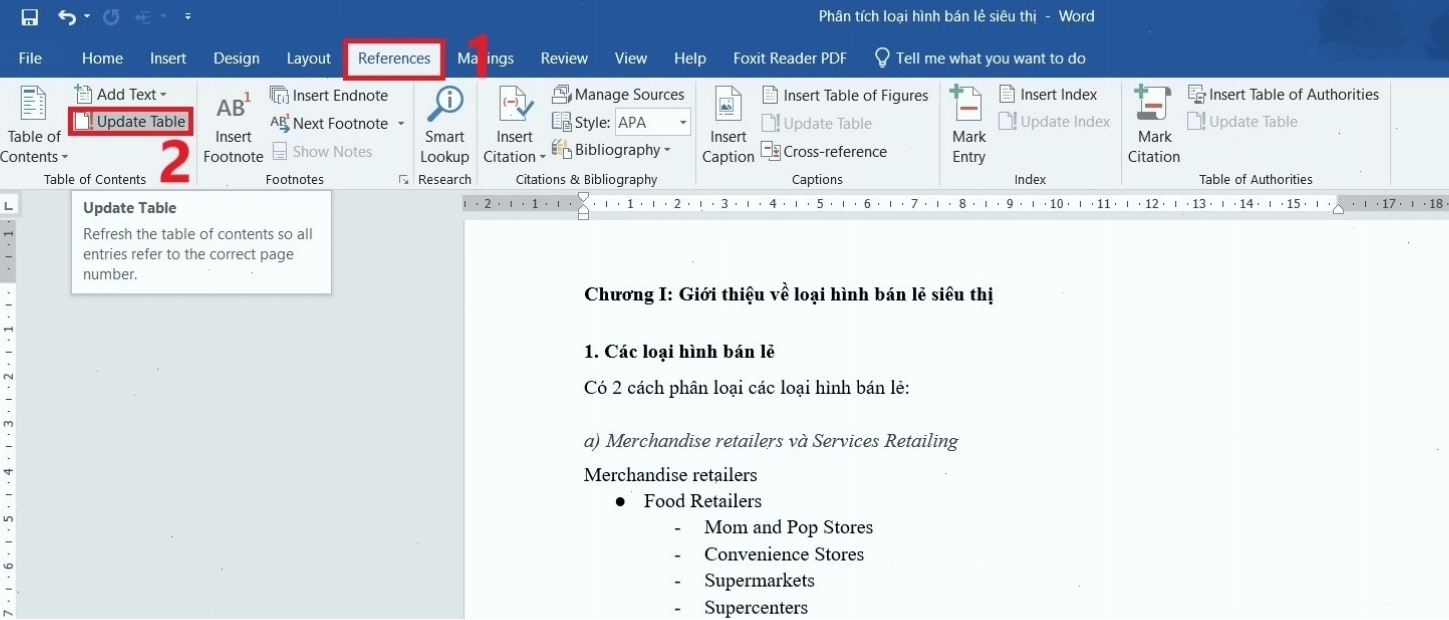
Task: Open the Undo history dropdown arrow
Action: point(87,17)
